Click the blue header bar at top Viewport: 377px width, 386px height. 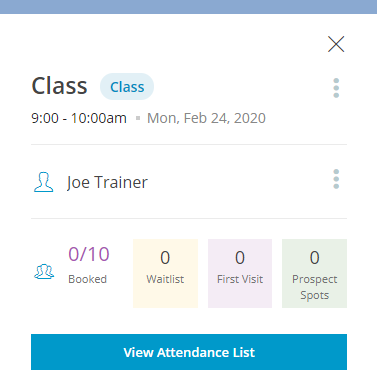[188, 7]
